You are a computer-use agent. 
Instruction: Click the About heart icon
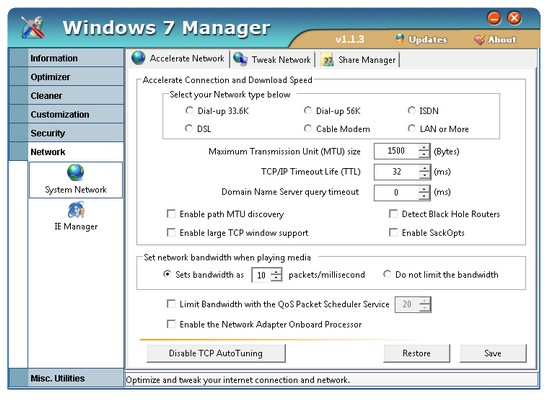tap(479, 40)
